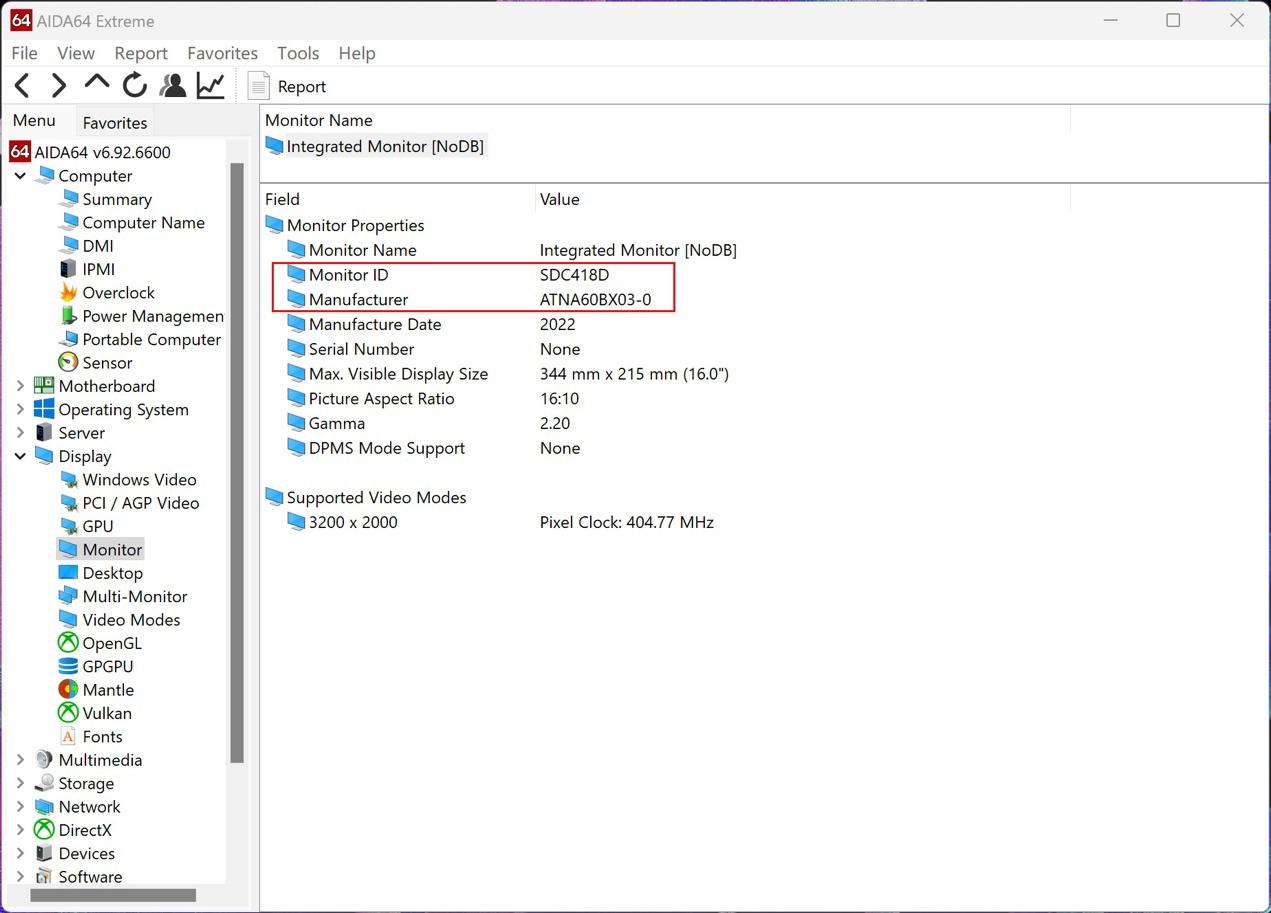Select the Integrated Monitor [NoDB] list entry

(x=374, y=146)
